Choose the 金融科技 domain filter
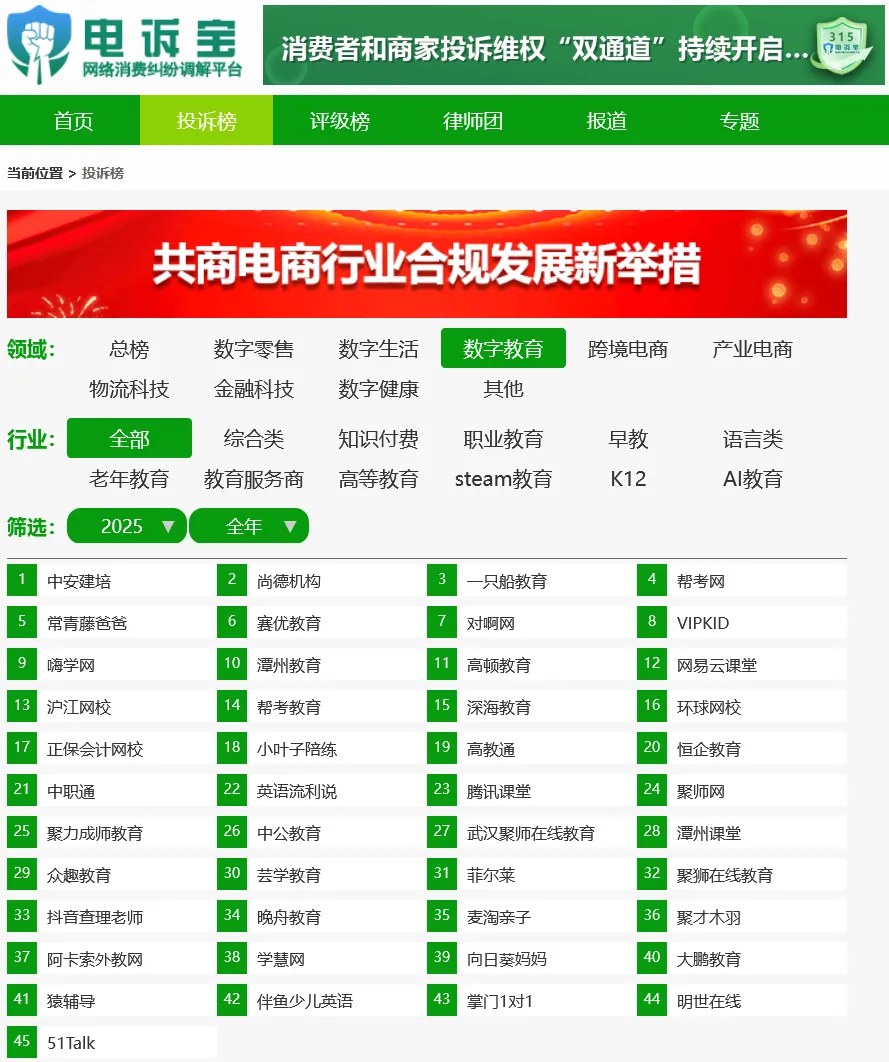Screen dimensions: 889x1062 tap(254, 389)
